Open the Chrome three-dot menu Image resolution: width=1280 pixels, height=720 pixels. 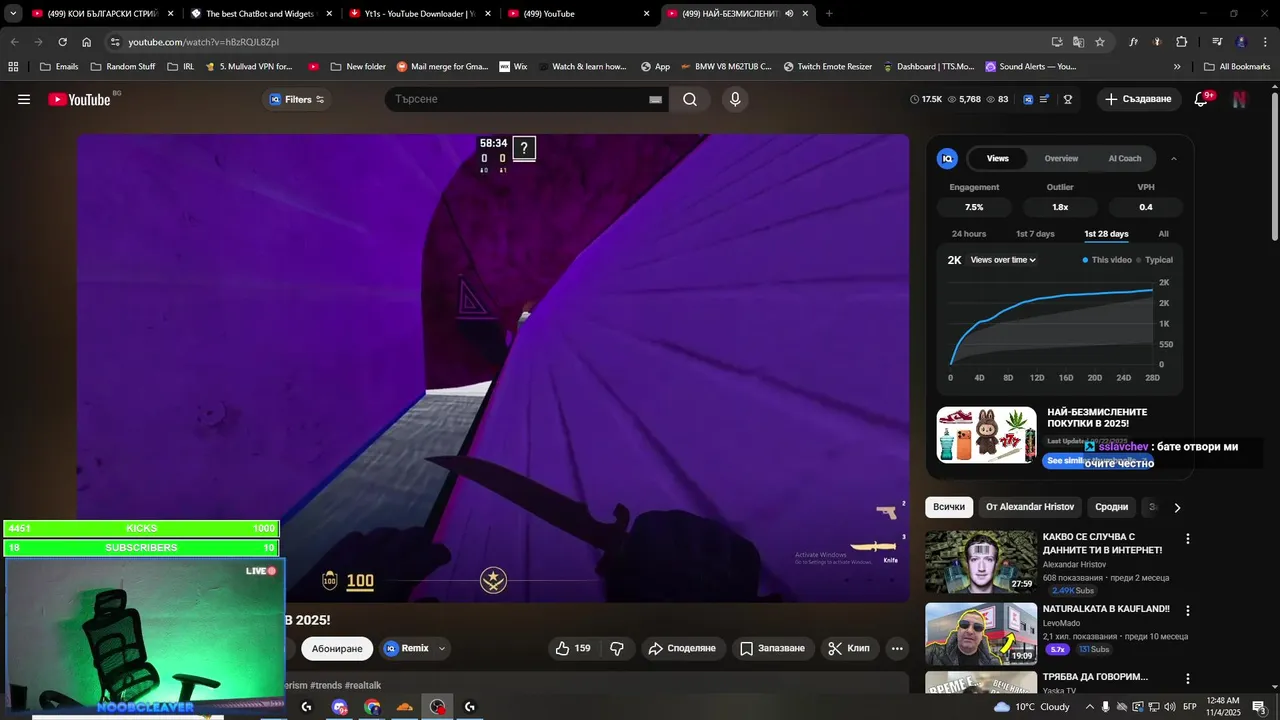(x=1264, y=42)
